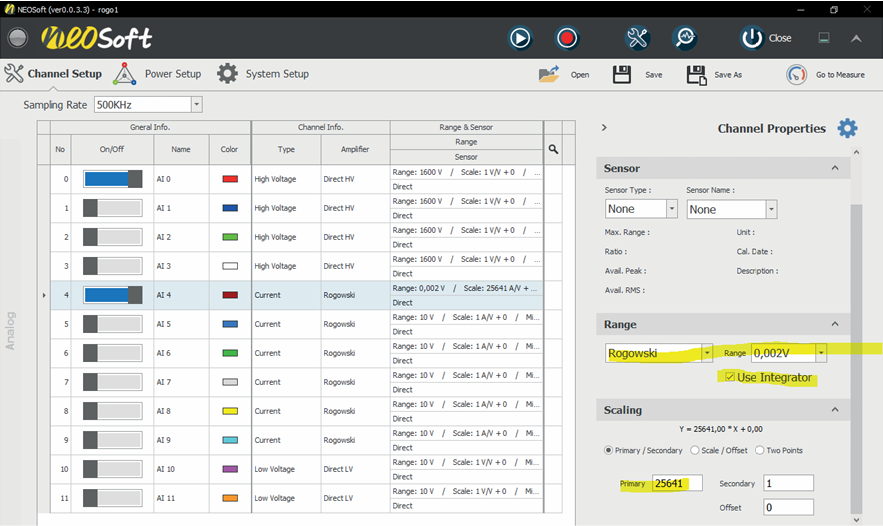This screenshot has width=883, height=526.
Task: Click the Offset value input field
Action: [788, 507]
